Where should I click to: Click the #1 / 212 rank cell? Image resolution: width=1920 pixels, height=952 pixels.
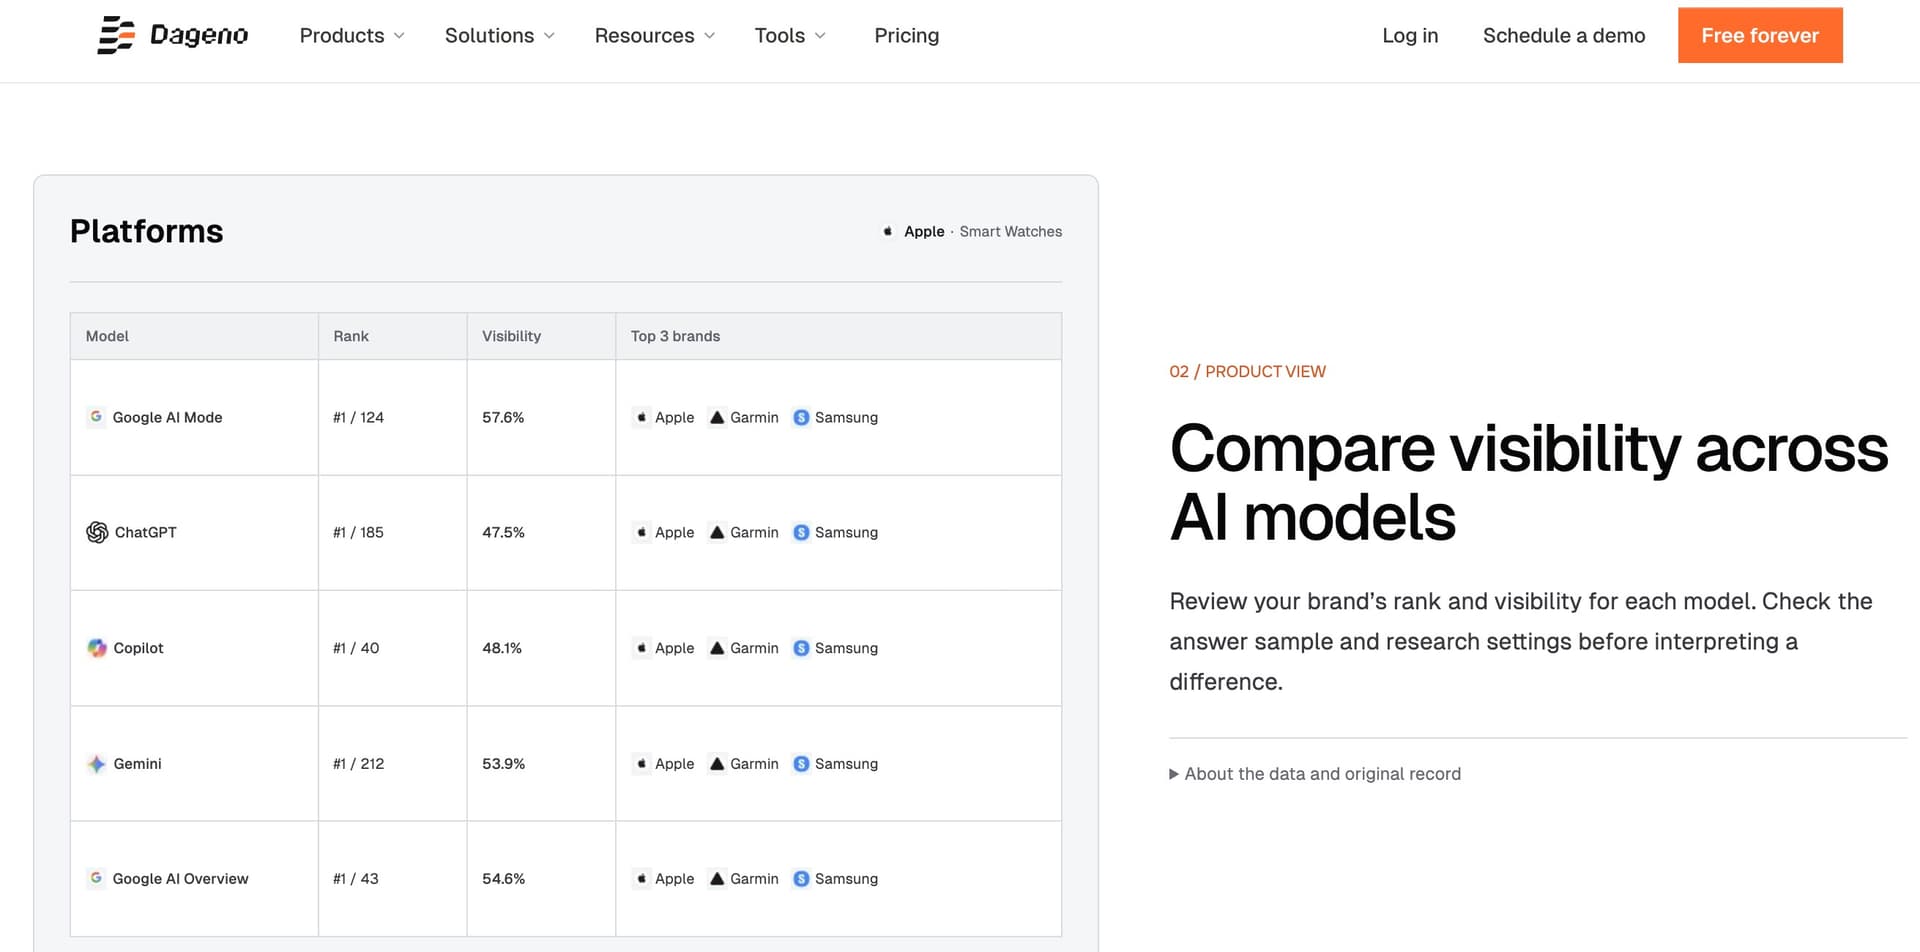click(358, 764)
